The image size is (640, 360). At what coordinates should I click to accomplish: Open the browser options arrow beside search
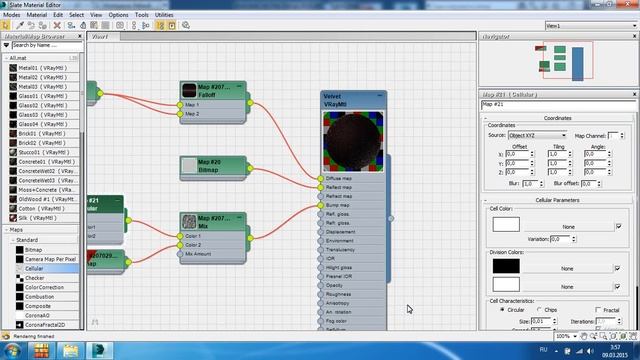6,45
